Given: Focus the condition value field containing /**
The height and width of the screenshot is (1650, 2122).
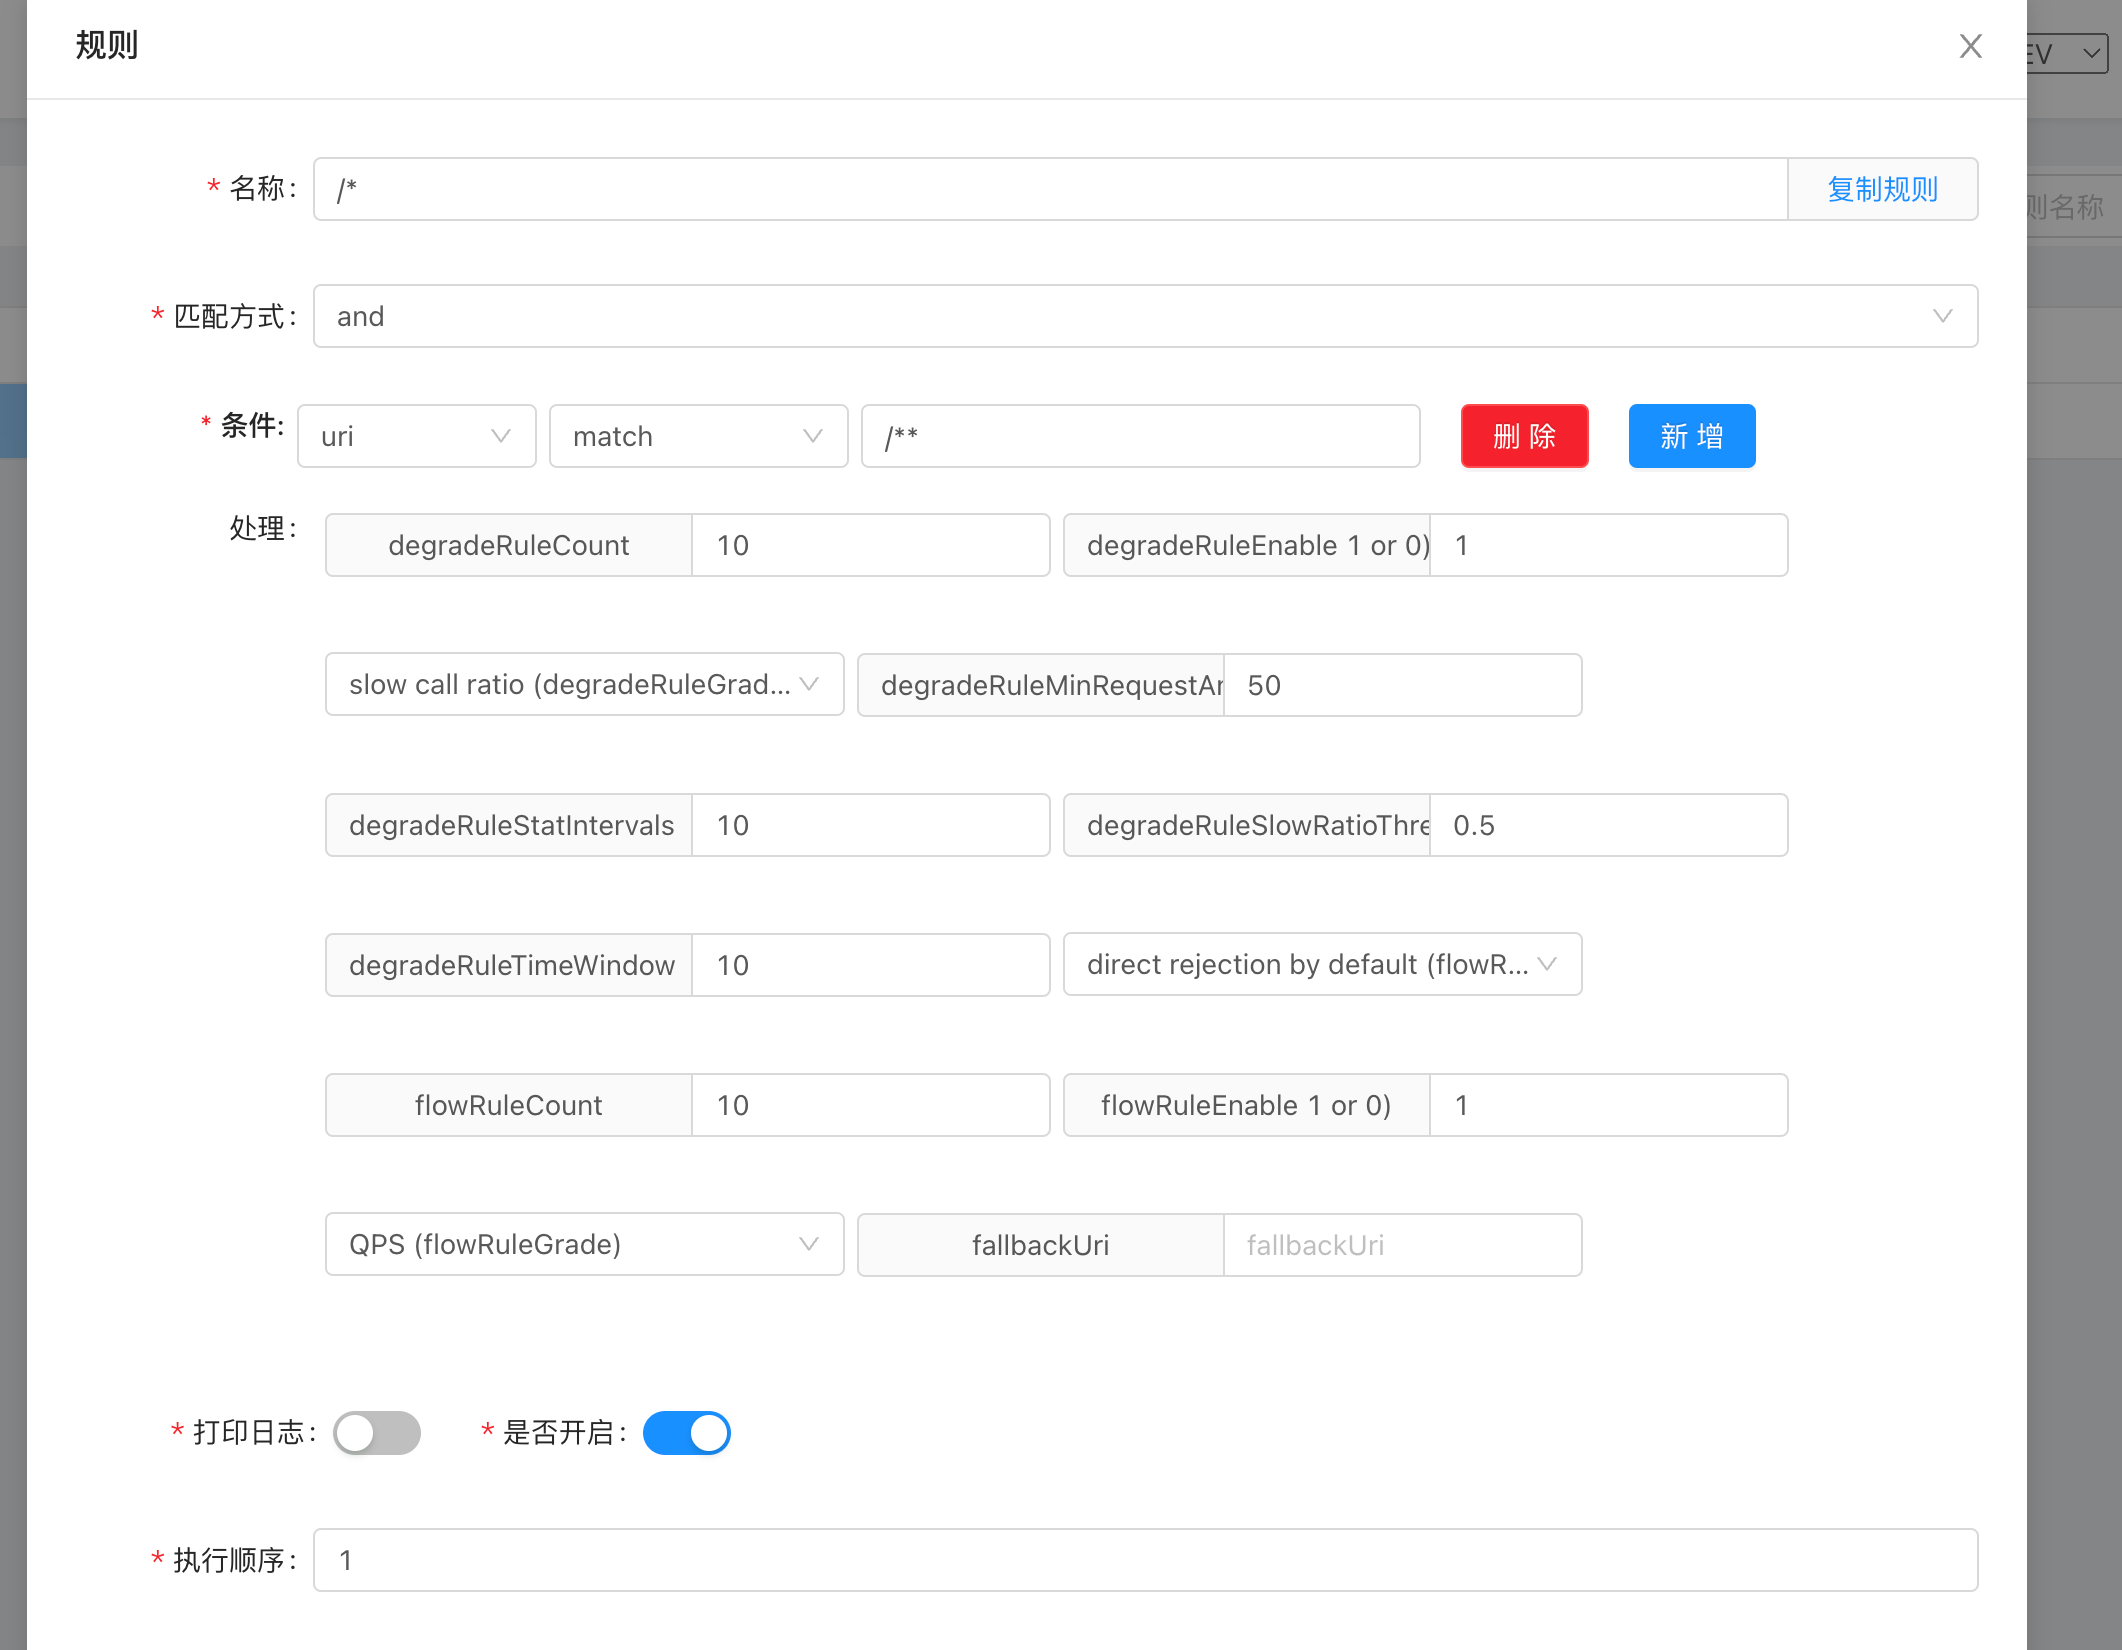Looking at the screenshot, I should click(1140, 436).
